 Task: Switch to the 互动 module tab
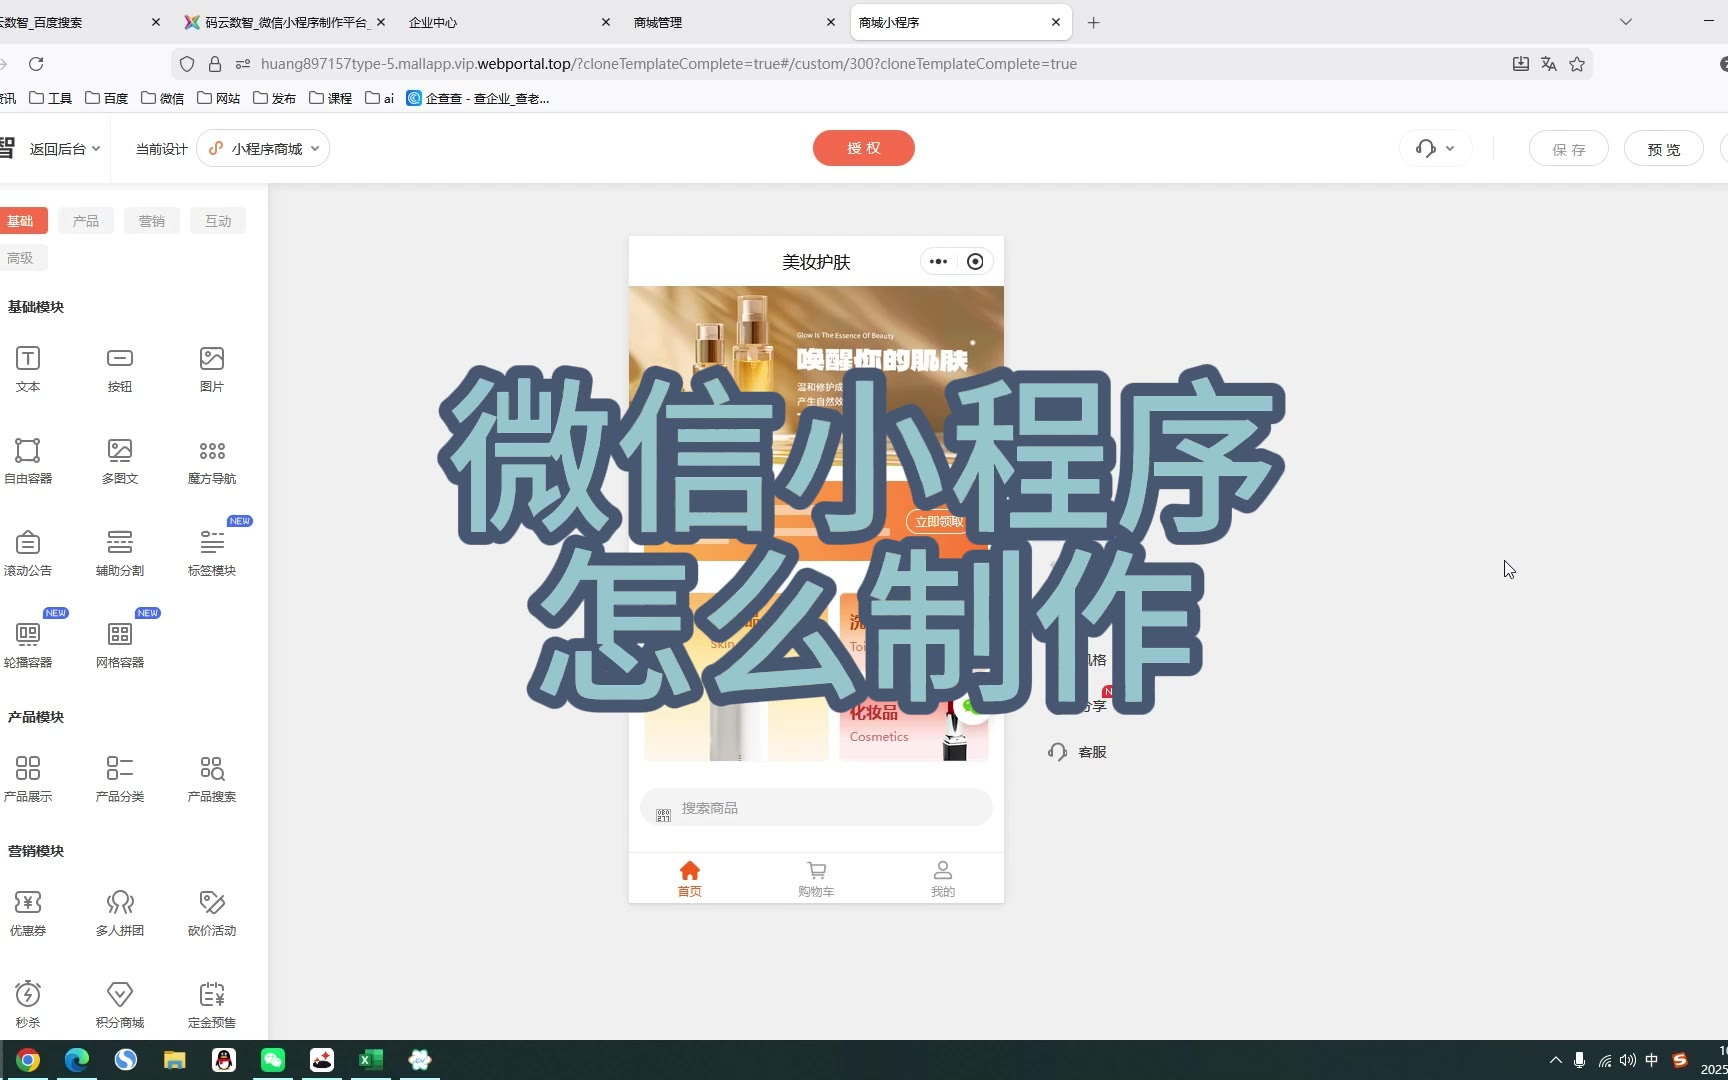point(218,221)
